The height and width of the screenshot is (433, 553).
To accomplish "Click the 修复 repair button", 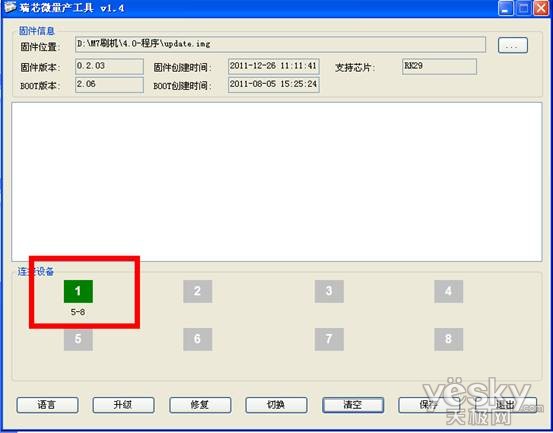I will 200,405.
